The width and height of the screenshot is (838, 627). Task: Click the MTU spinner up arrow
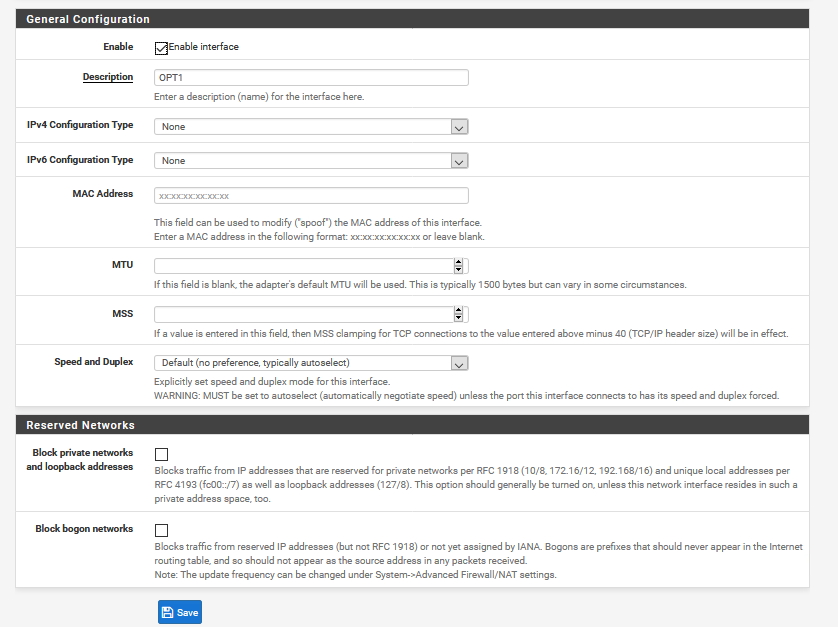coord(458,262)
